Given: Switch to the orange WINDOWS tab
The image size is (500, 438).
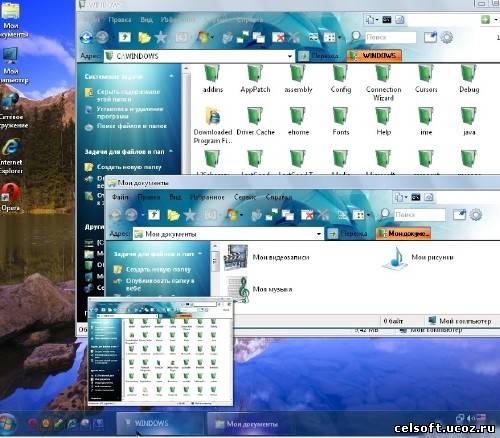Looking at the screenshot, I should 374,55.
